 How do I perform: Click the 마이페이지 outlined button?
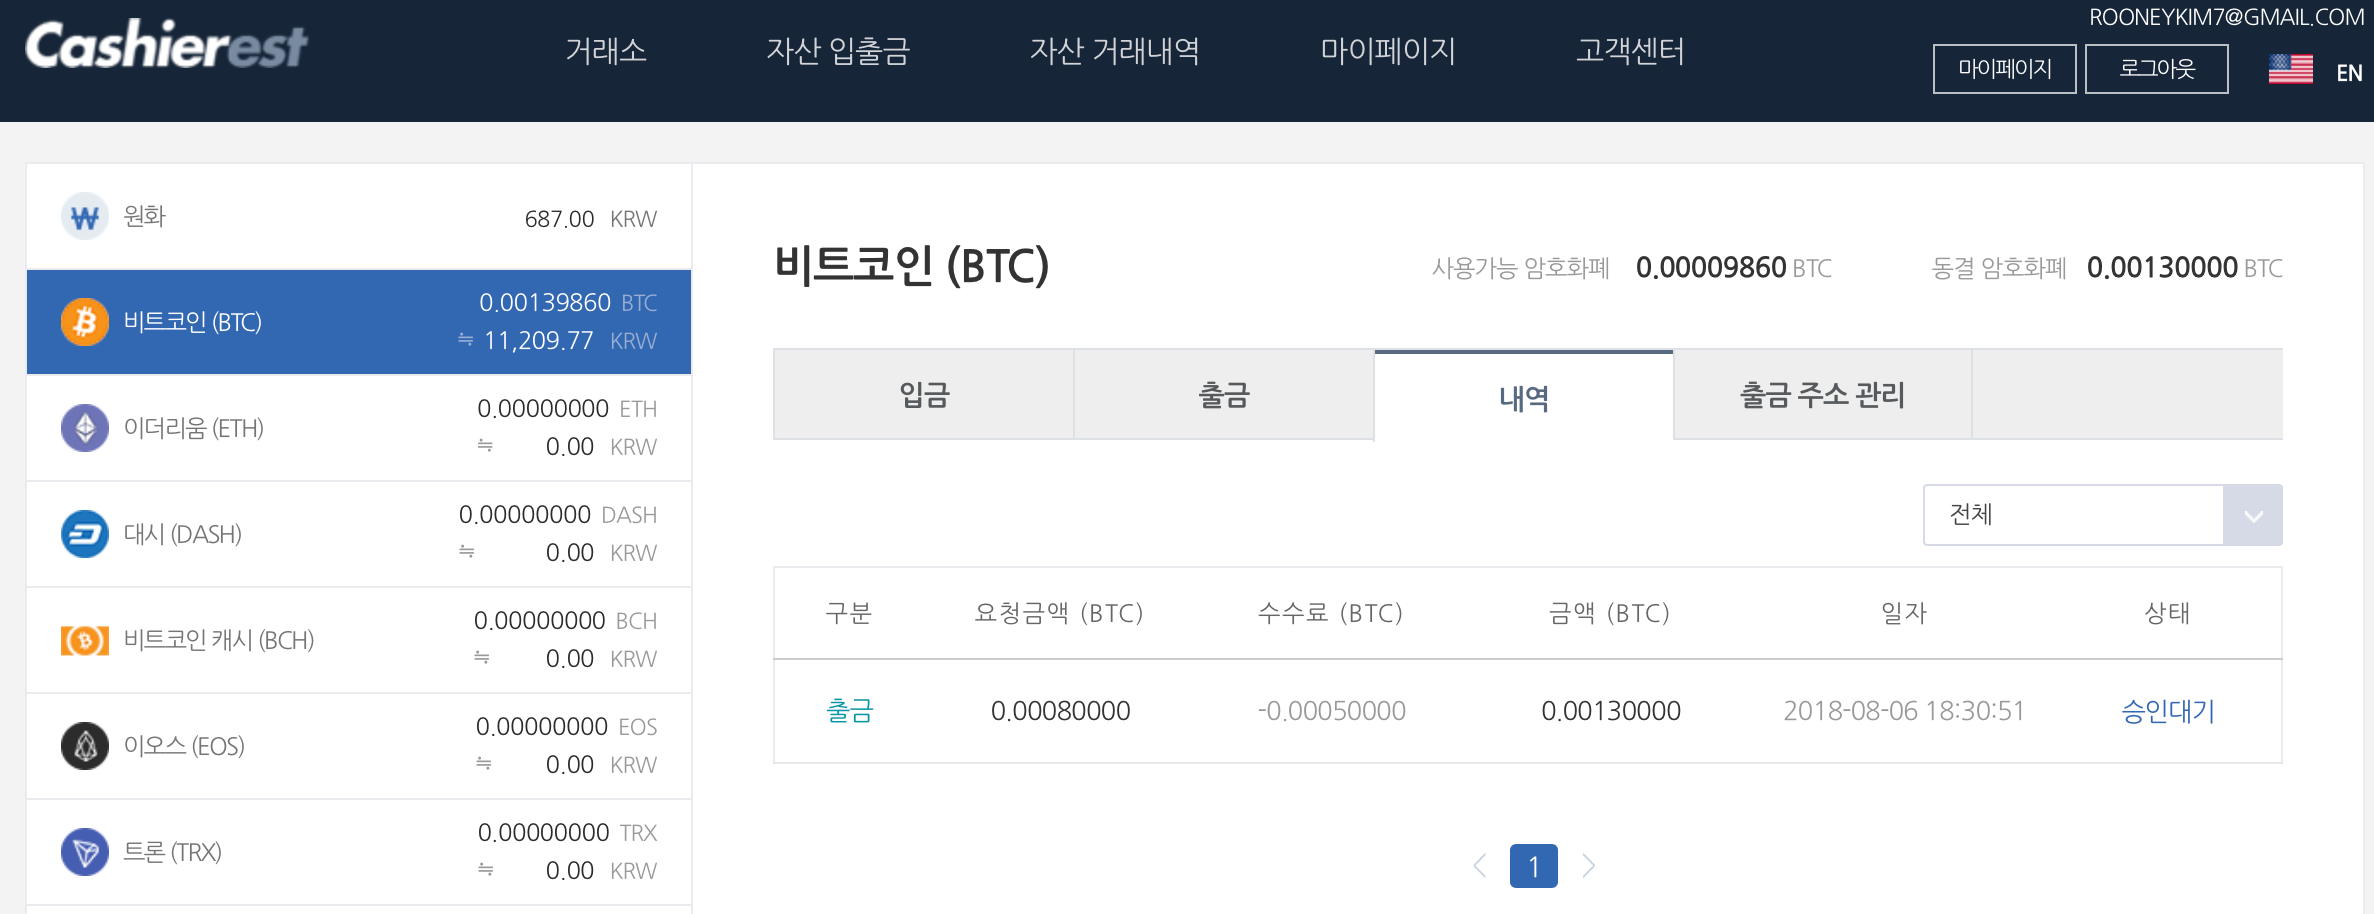point(2004,69)
